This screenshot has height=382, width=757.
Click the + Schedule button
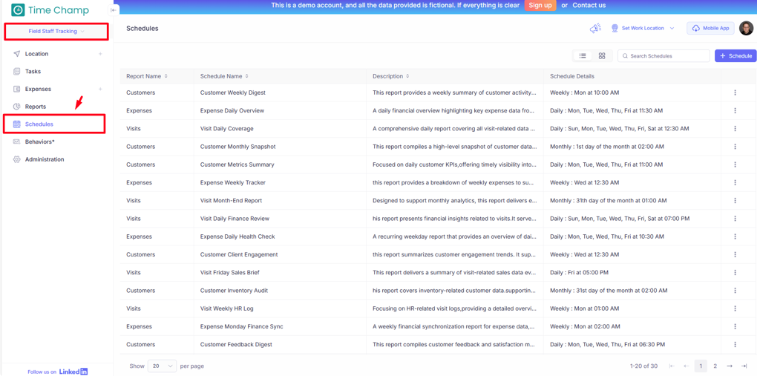(736, 56)
